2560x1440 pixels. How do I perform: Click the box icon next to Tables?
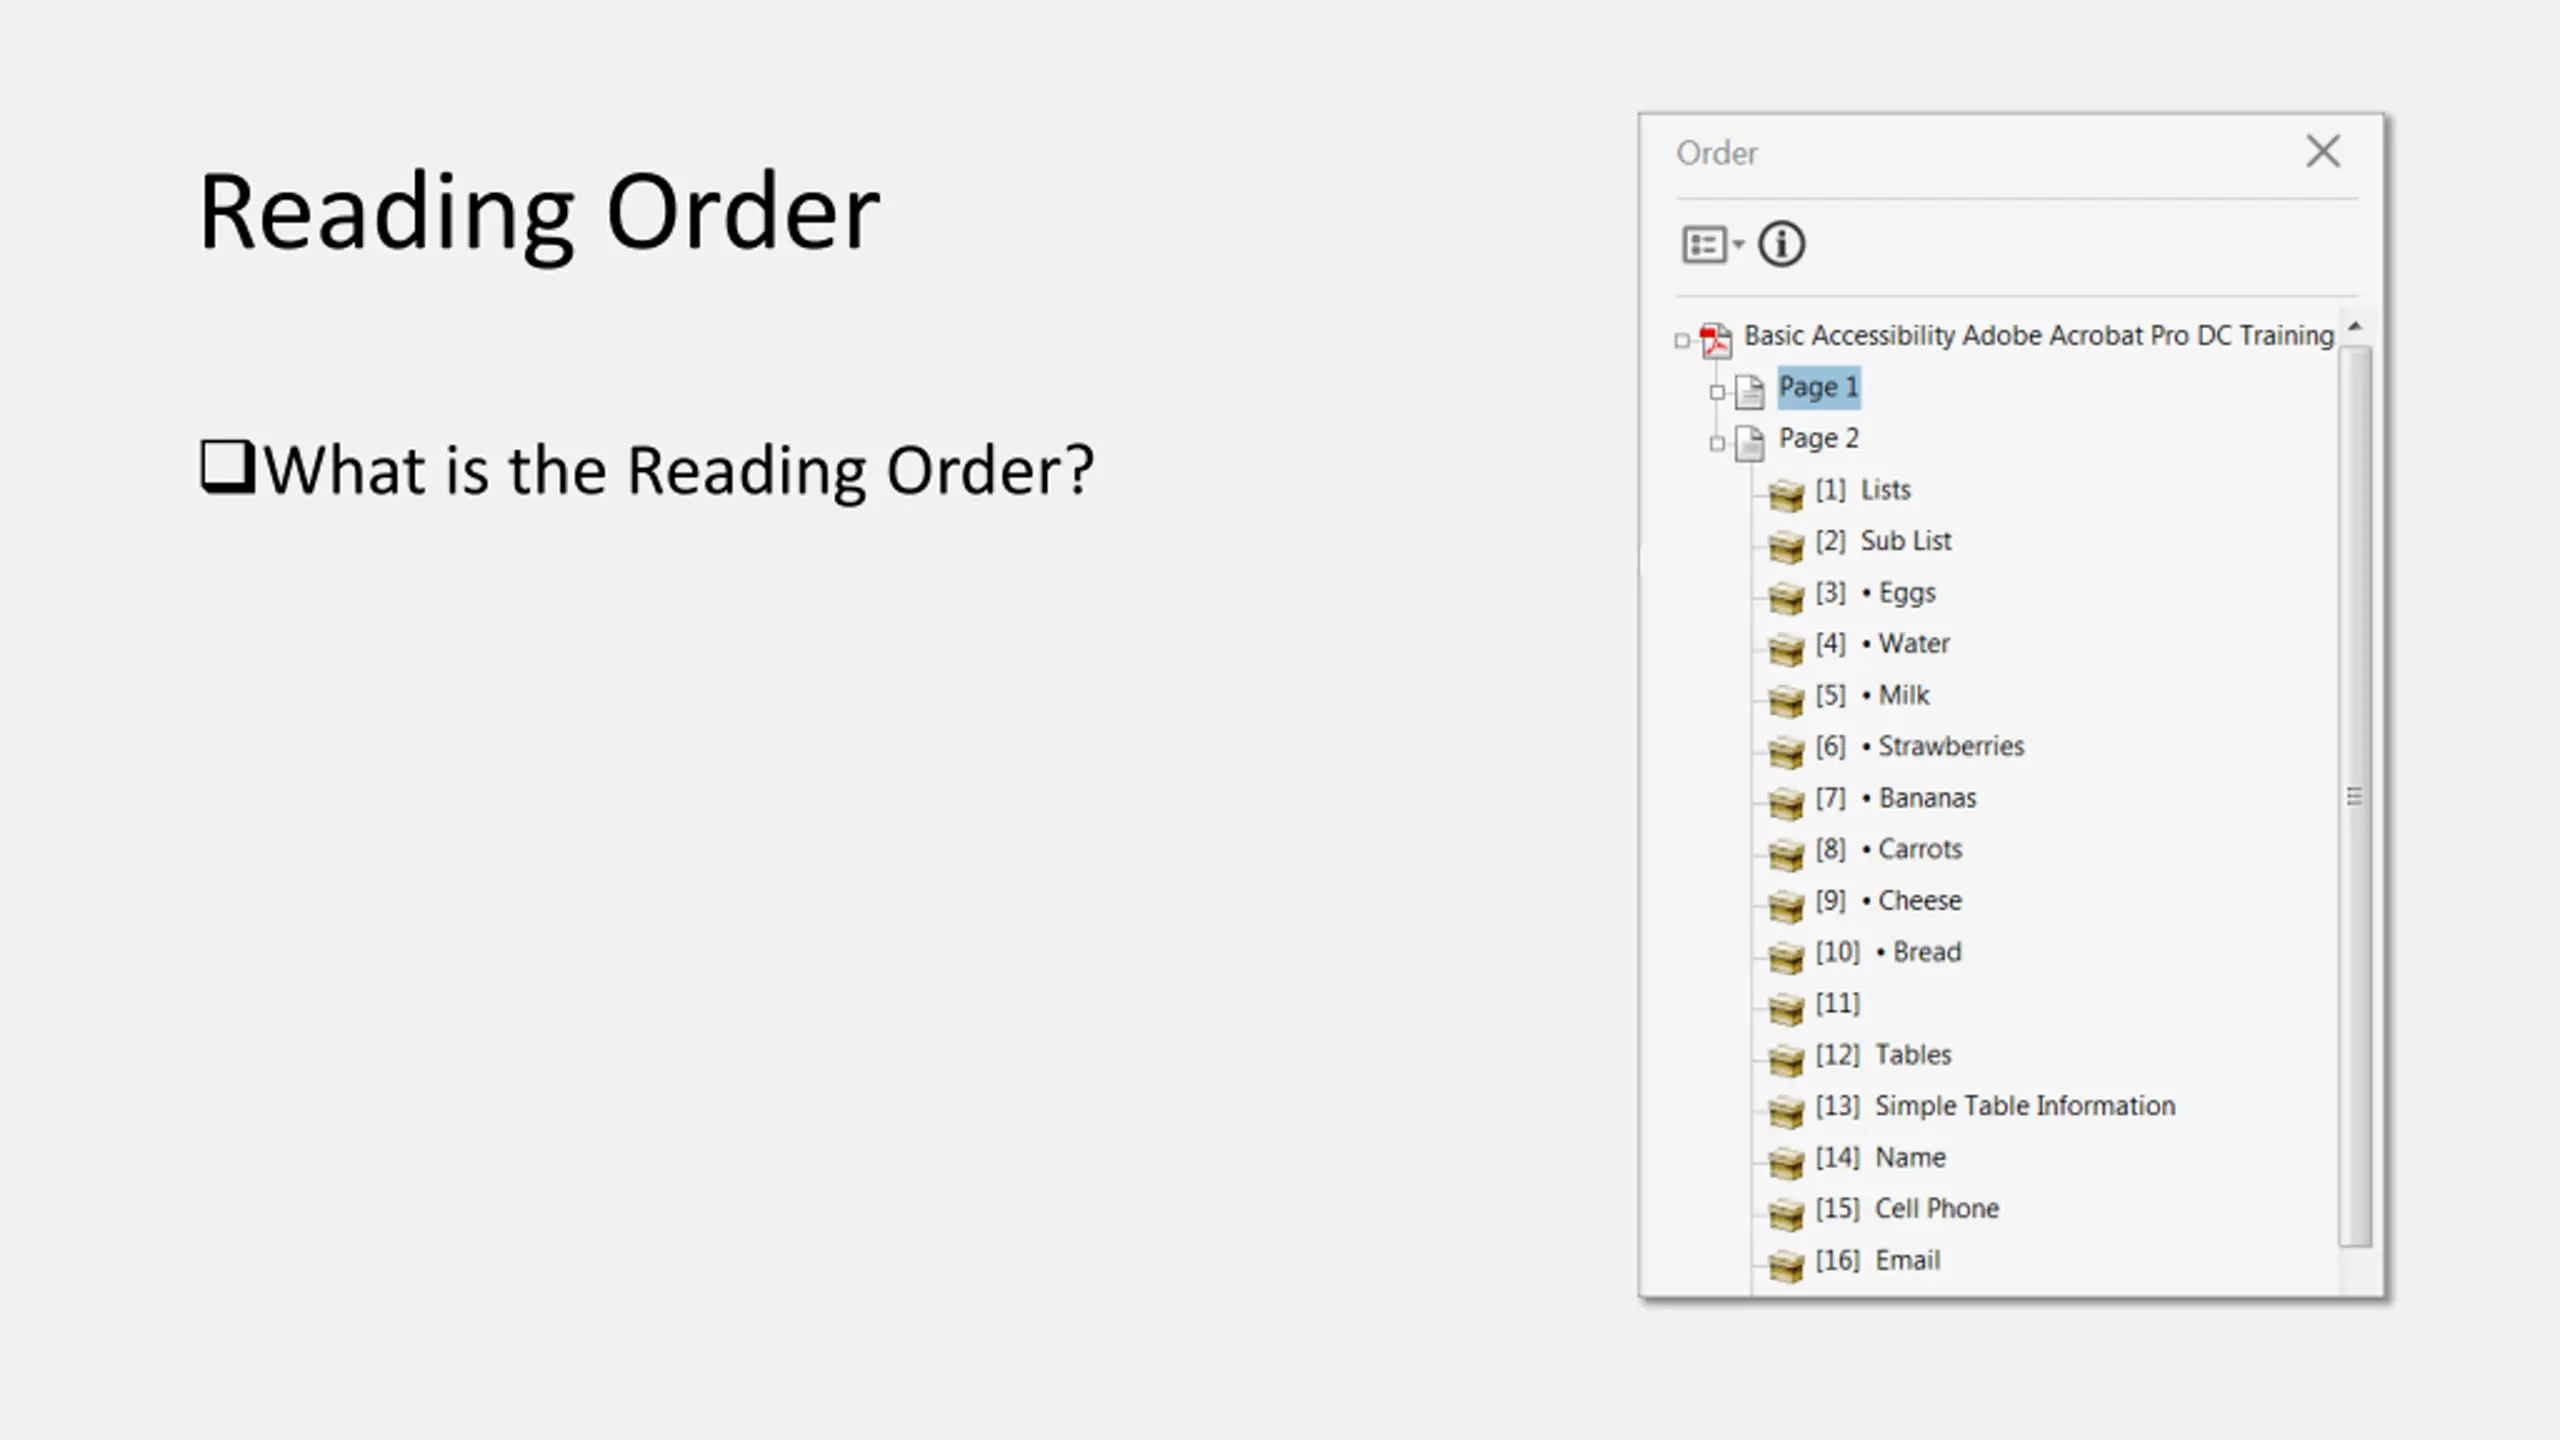point(1786,1058)
